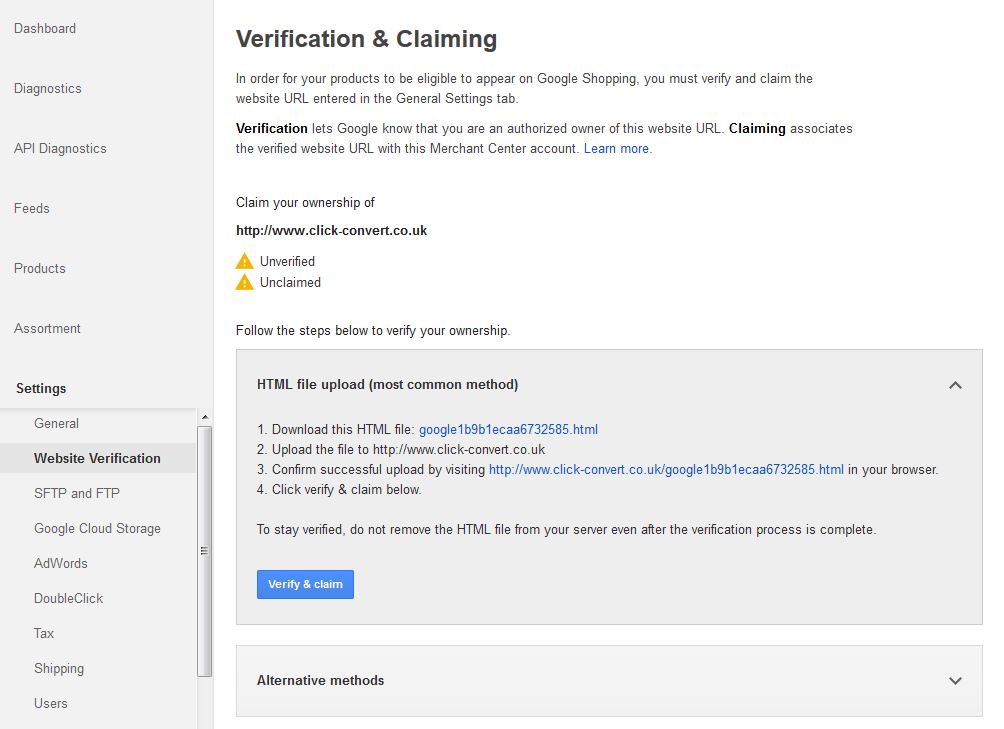1004x729 pixels.
Task: Open API Diagnostics page
Action: 60,148
